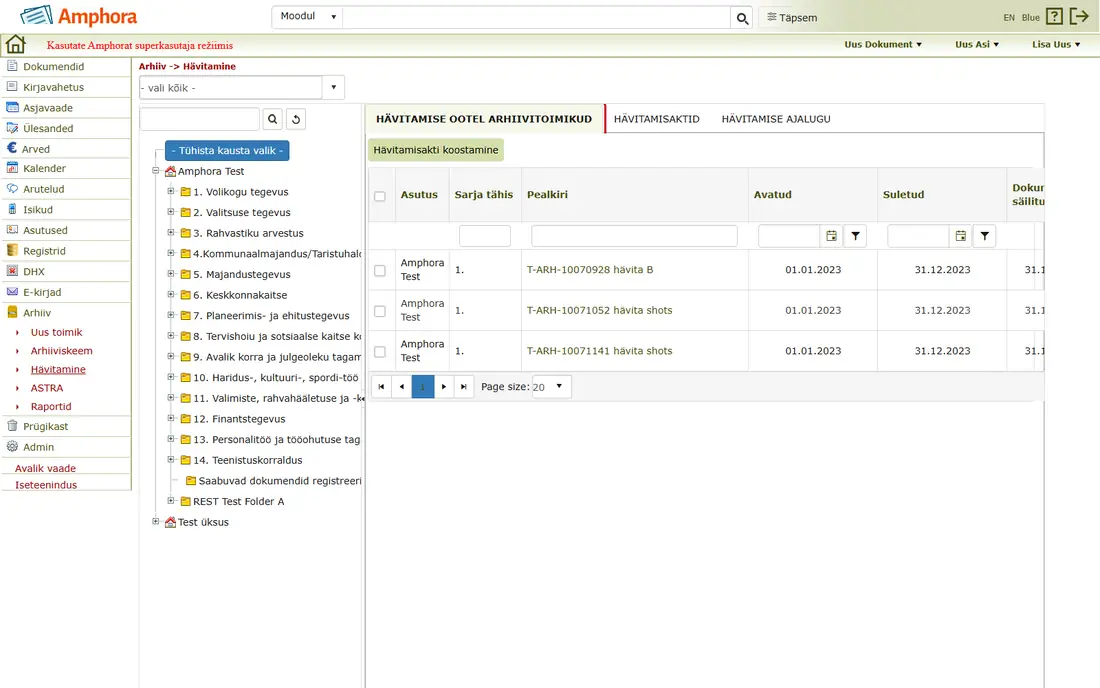
Task: Click the Pealkiri filter input field
Action: click(634, 236)
